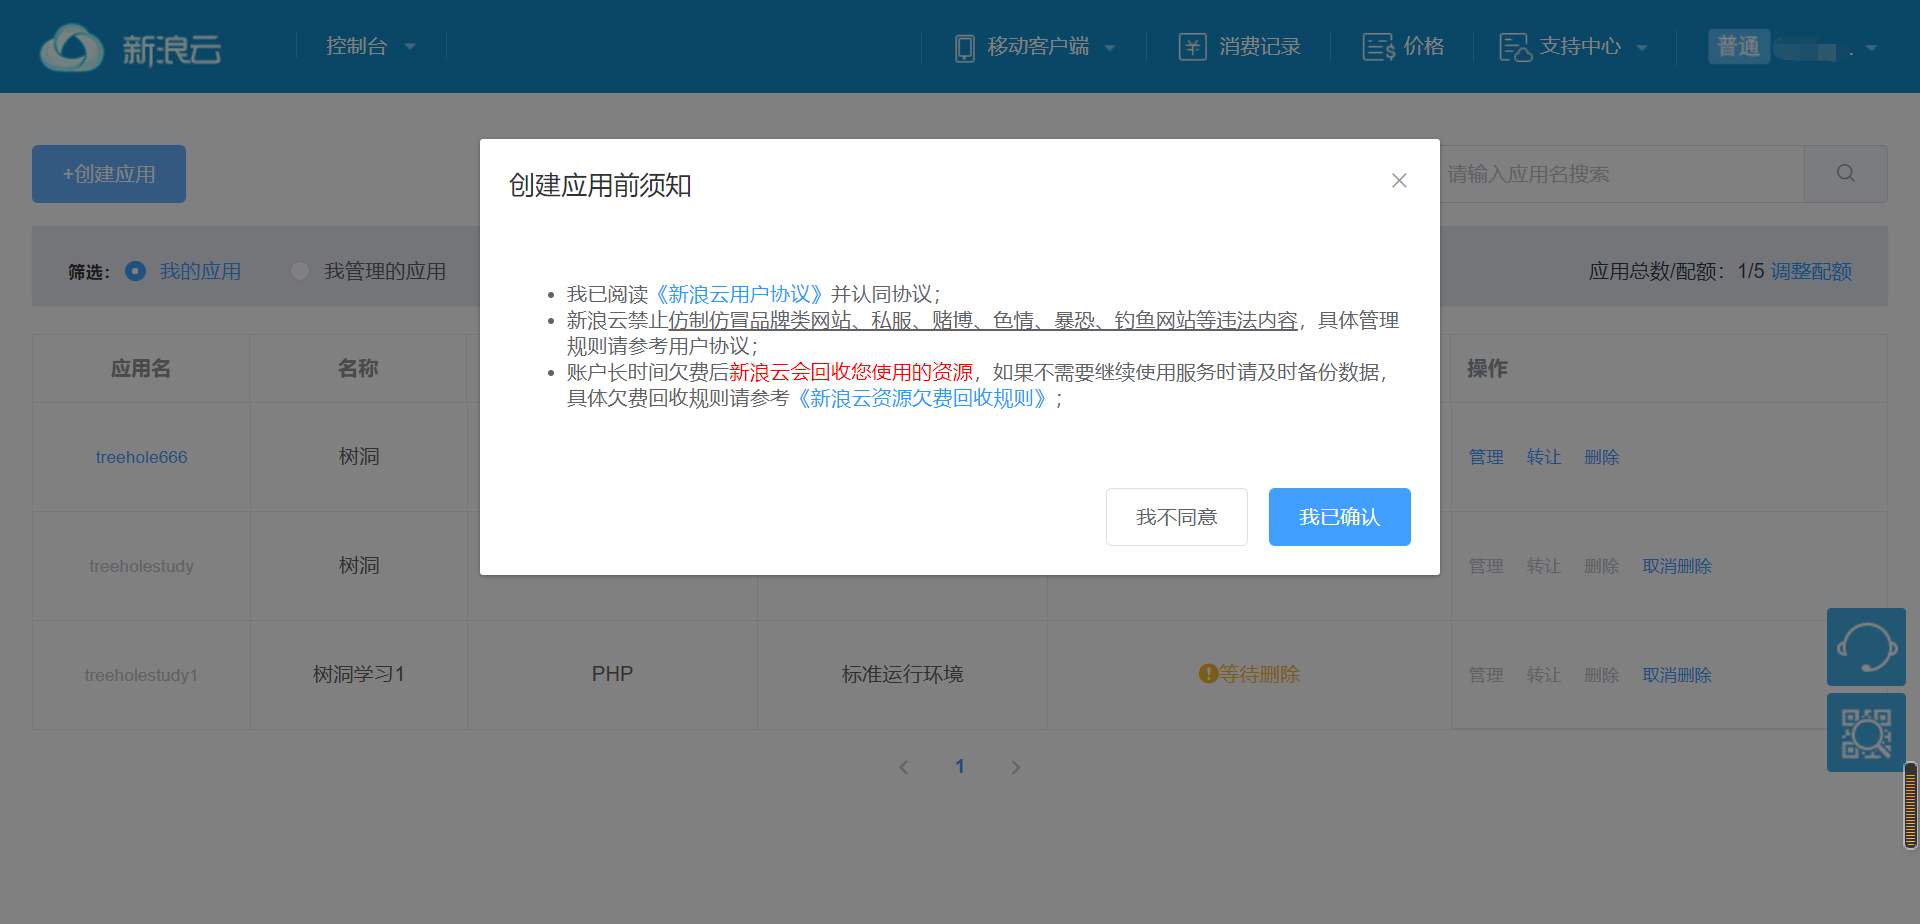Go to previous page arrow
The image size is (1920, 924).
coord(904,767)
